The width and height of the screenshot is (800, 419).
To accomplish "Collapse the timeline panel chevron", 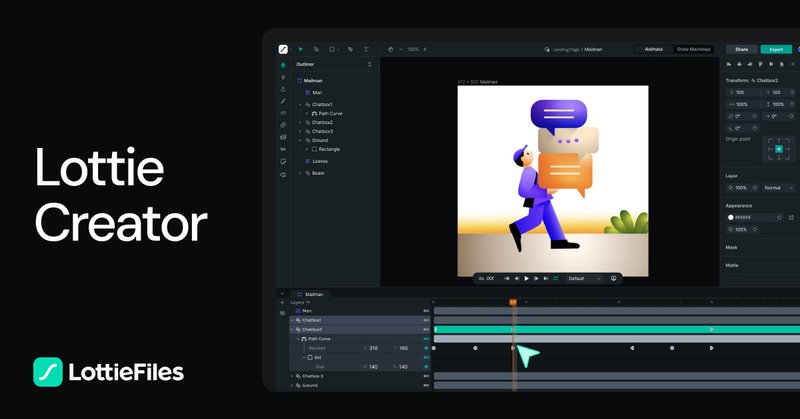I will pyautogui.click(x=282, y=294).
